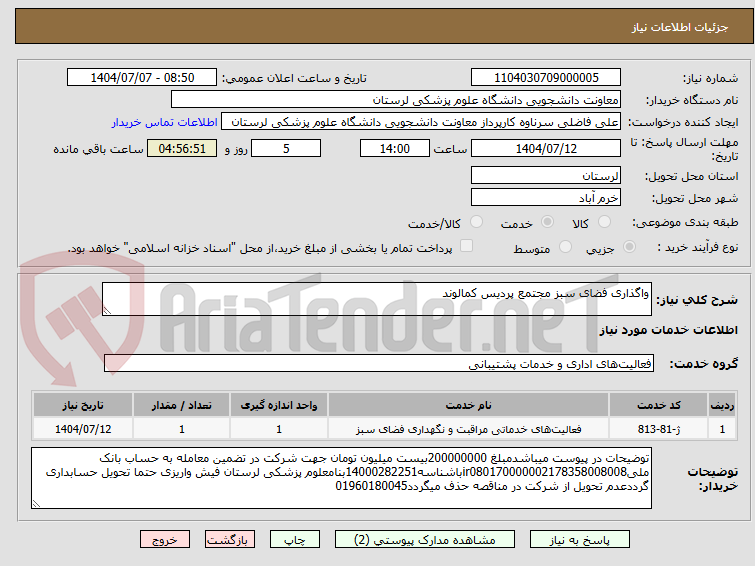Click the نام خدمت column header
This screenshot has height=566, width=755.
(469, 405)
